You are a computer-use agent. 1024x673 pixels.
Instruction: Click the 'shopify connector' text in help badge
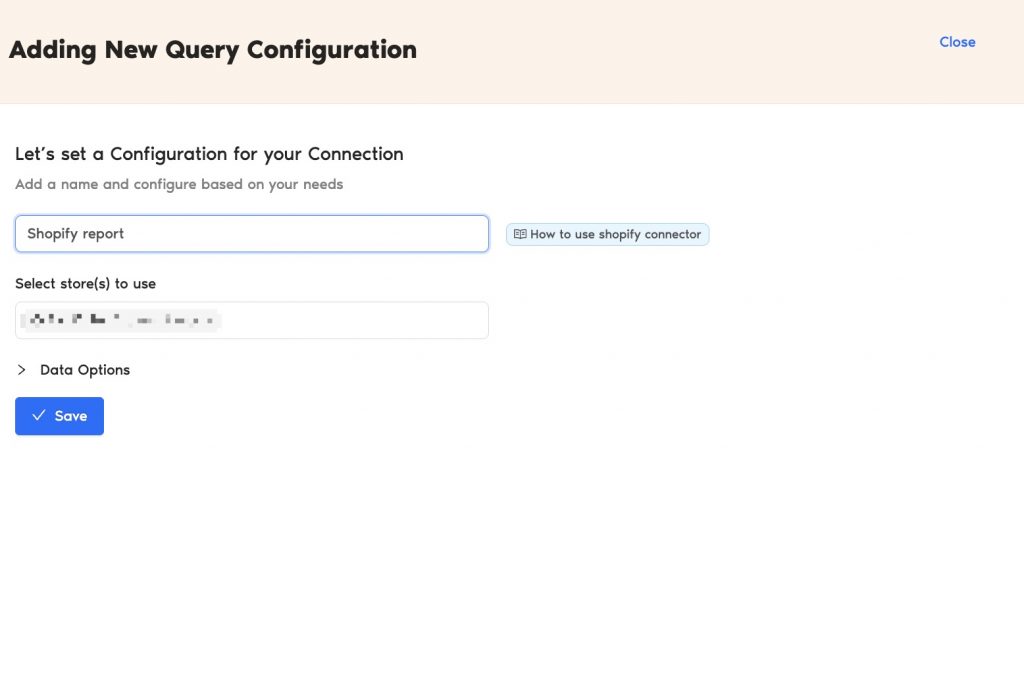click(650, 234)
